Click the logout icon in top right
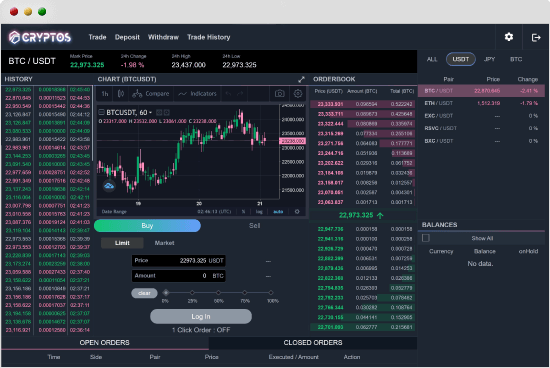Viewport: 550px width, 368px height. [x=536, y=37]
